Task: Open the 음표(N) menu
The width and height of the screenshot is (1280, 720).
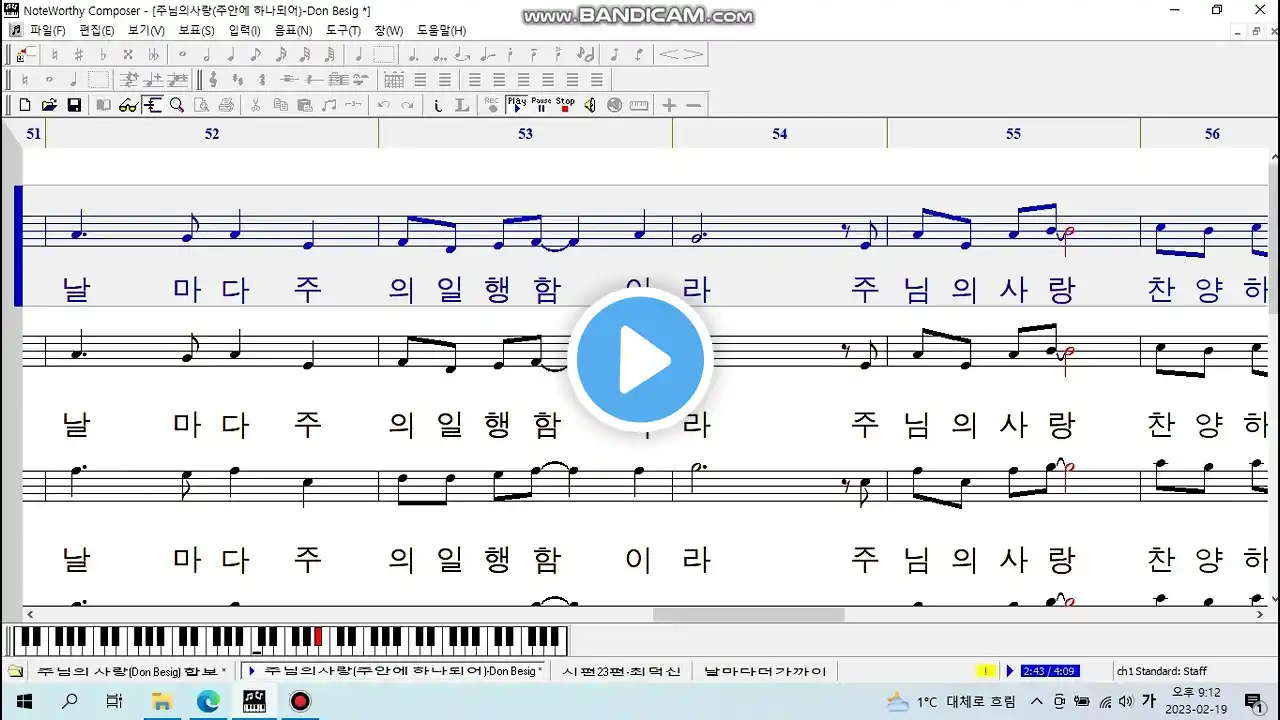Action: (x=293, y=31)
